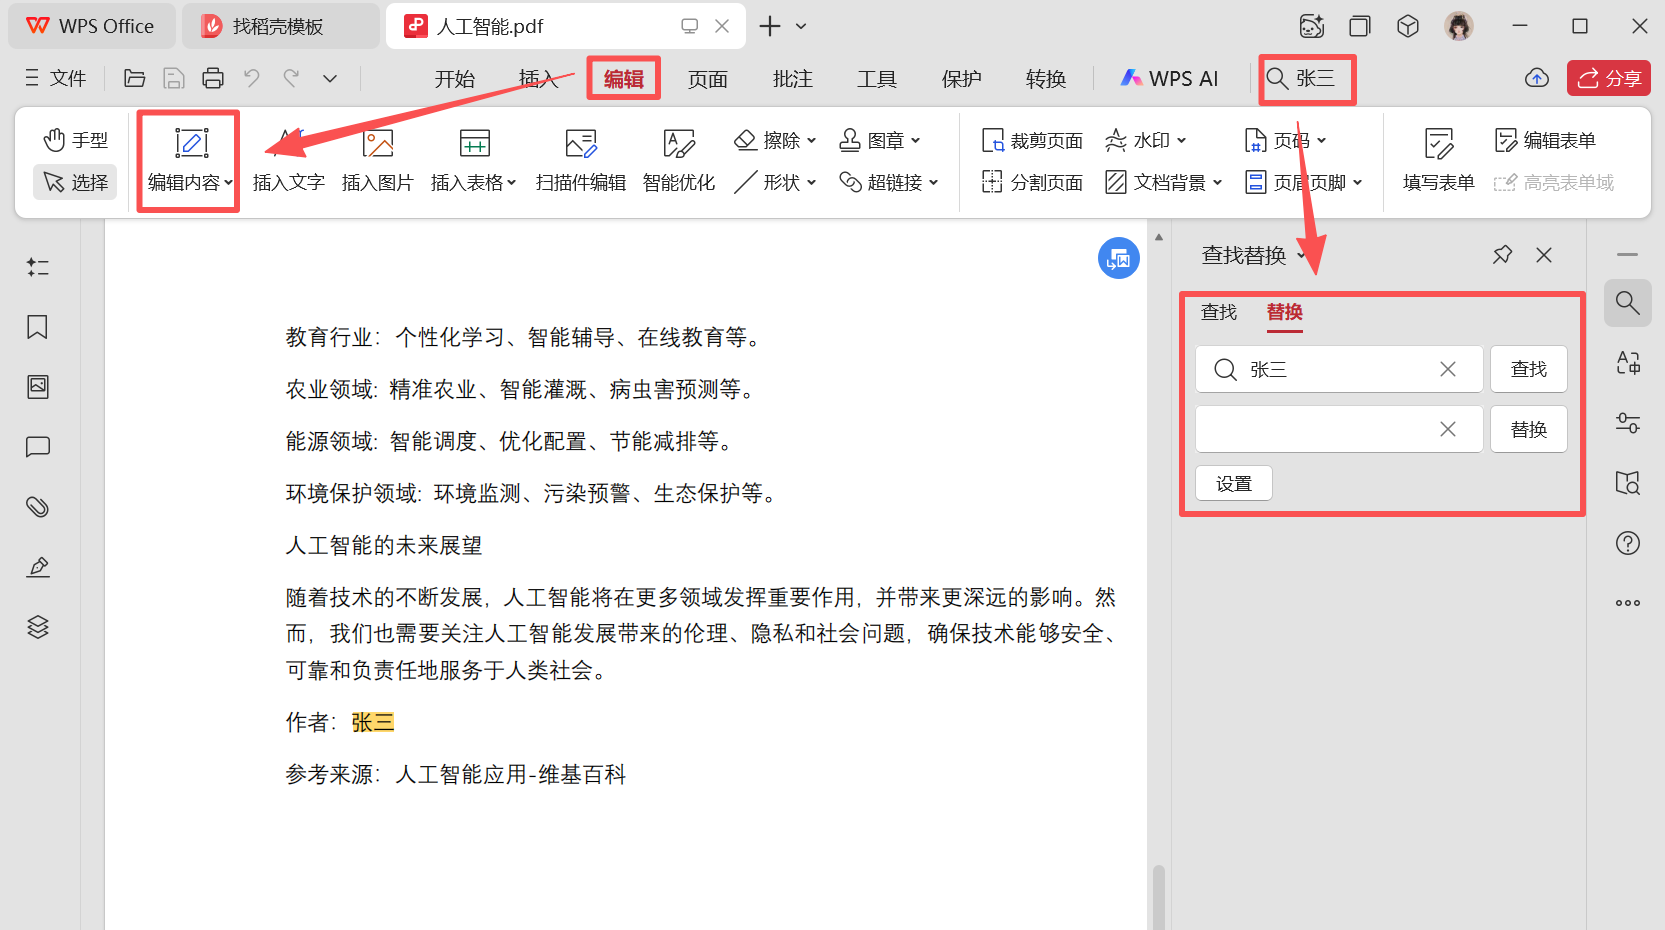The image size is (1665, 930).
Task: Expand the 形状 shapes dropdown
Action: [775, 182]
